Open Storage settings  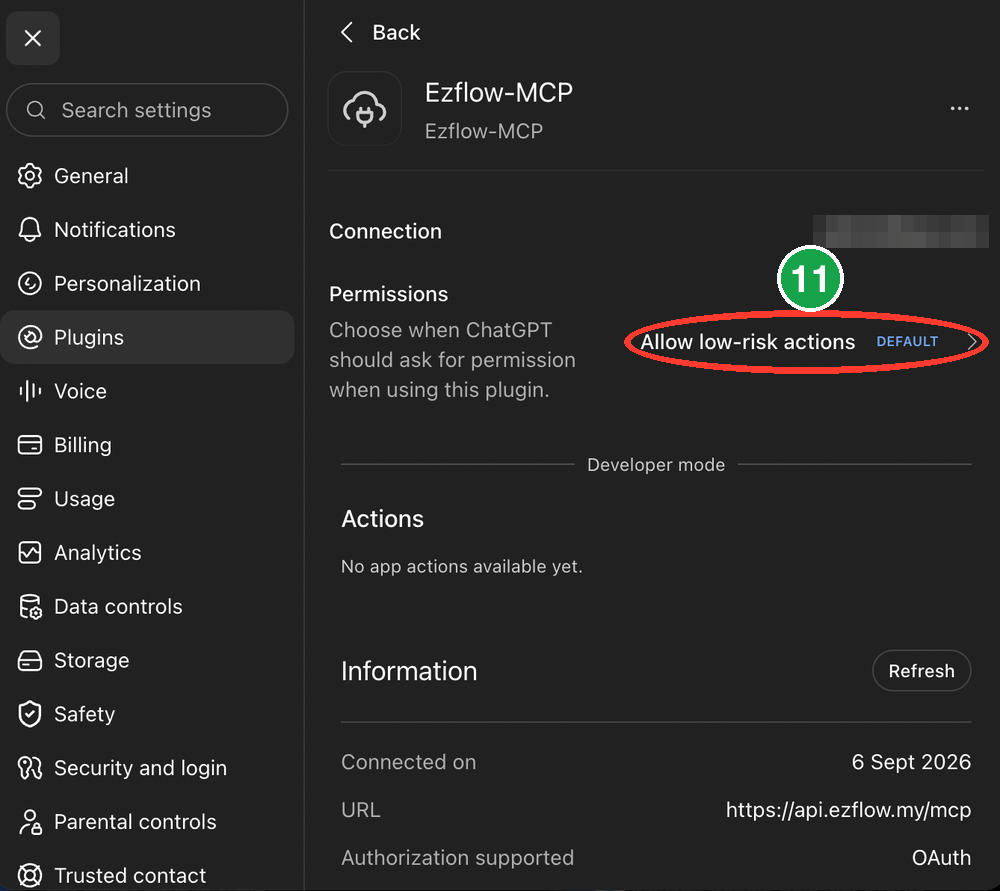(147, 660)
